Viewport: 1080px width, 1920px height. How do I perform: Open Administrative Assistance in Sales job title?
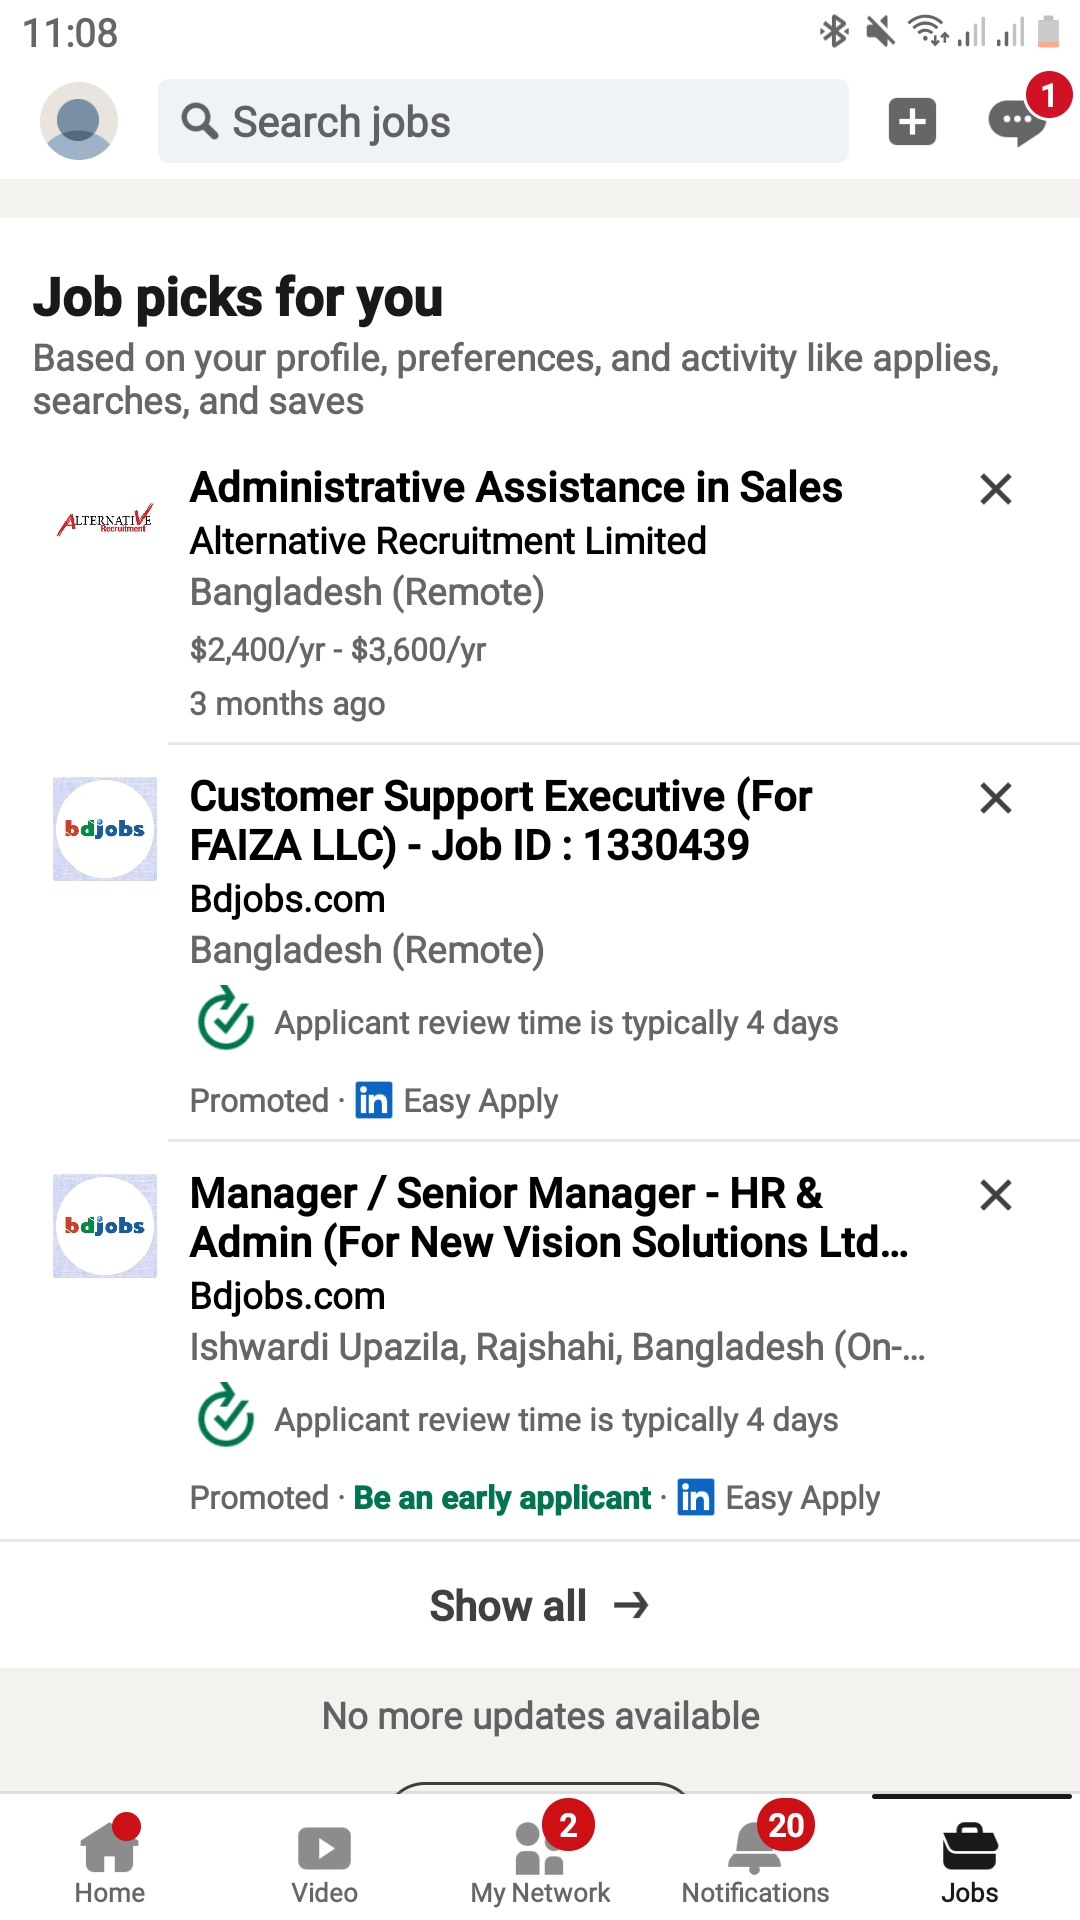pyautogui.click(x=516, y=488)
